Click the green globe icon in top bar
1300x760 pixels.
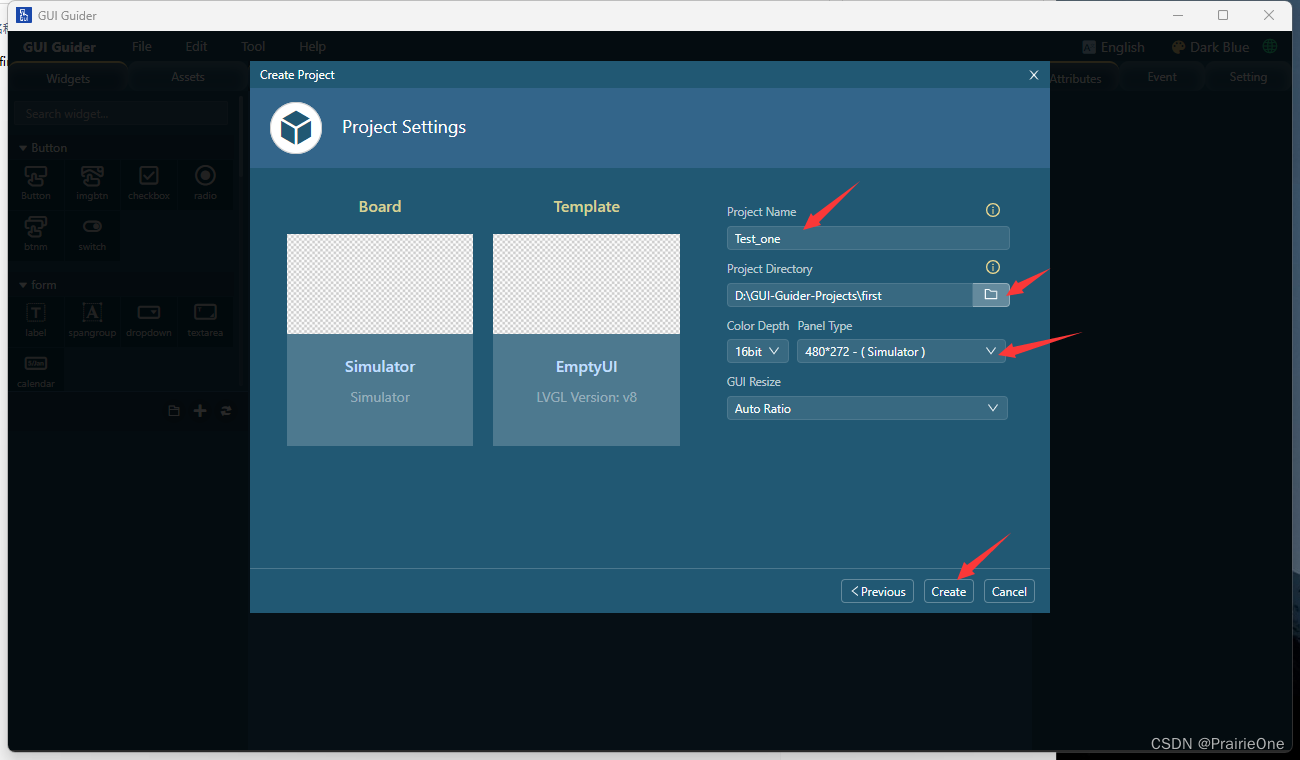pos(1270,47)
